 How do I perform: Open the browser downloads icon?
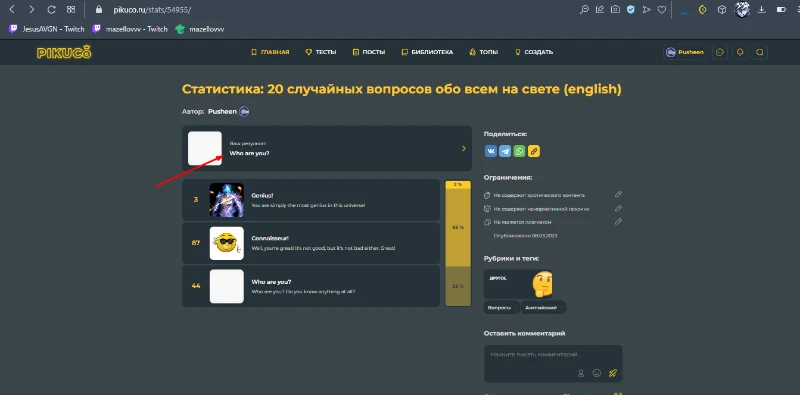coord(762,10)
